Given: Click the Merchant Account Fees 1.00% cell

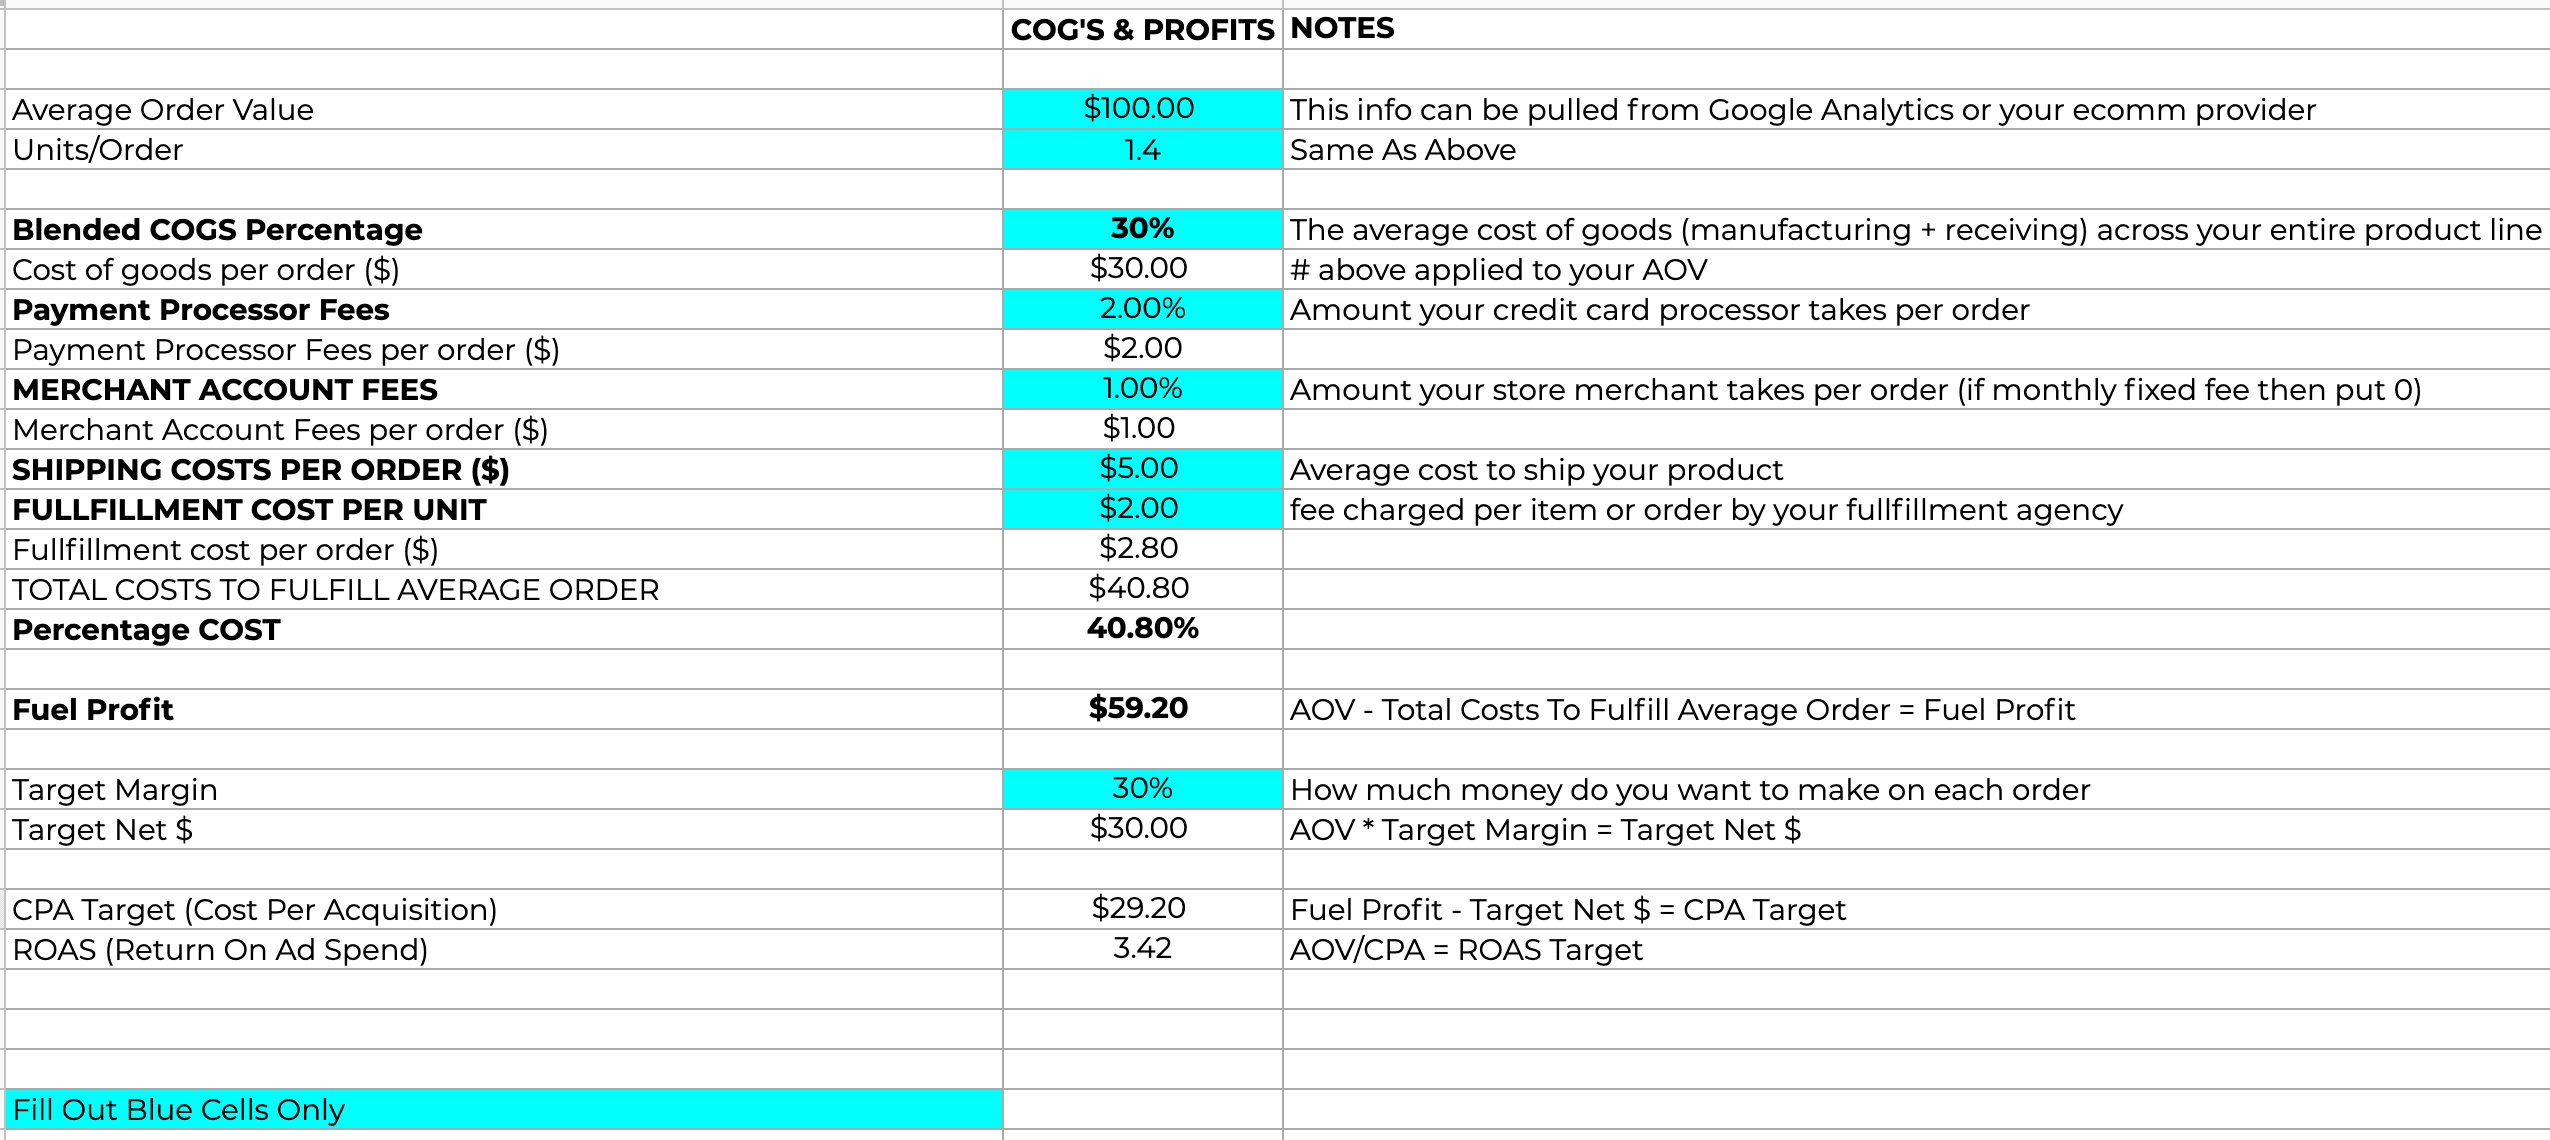Looking at the screenshot, I should [x=1141, y=389].
